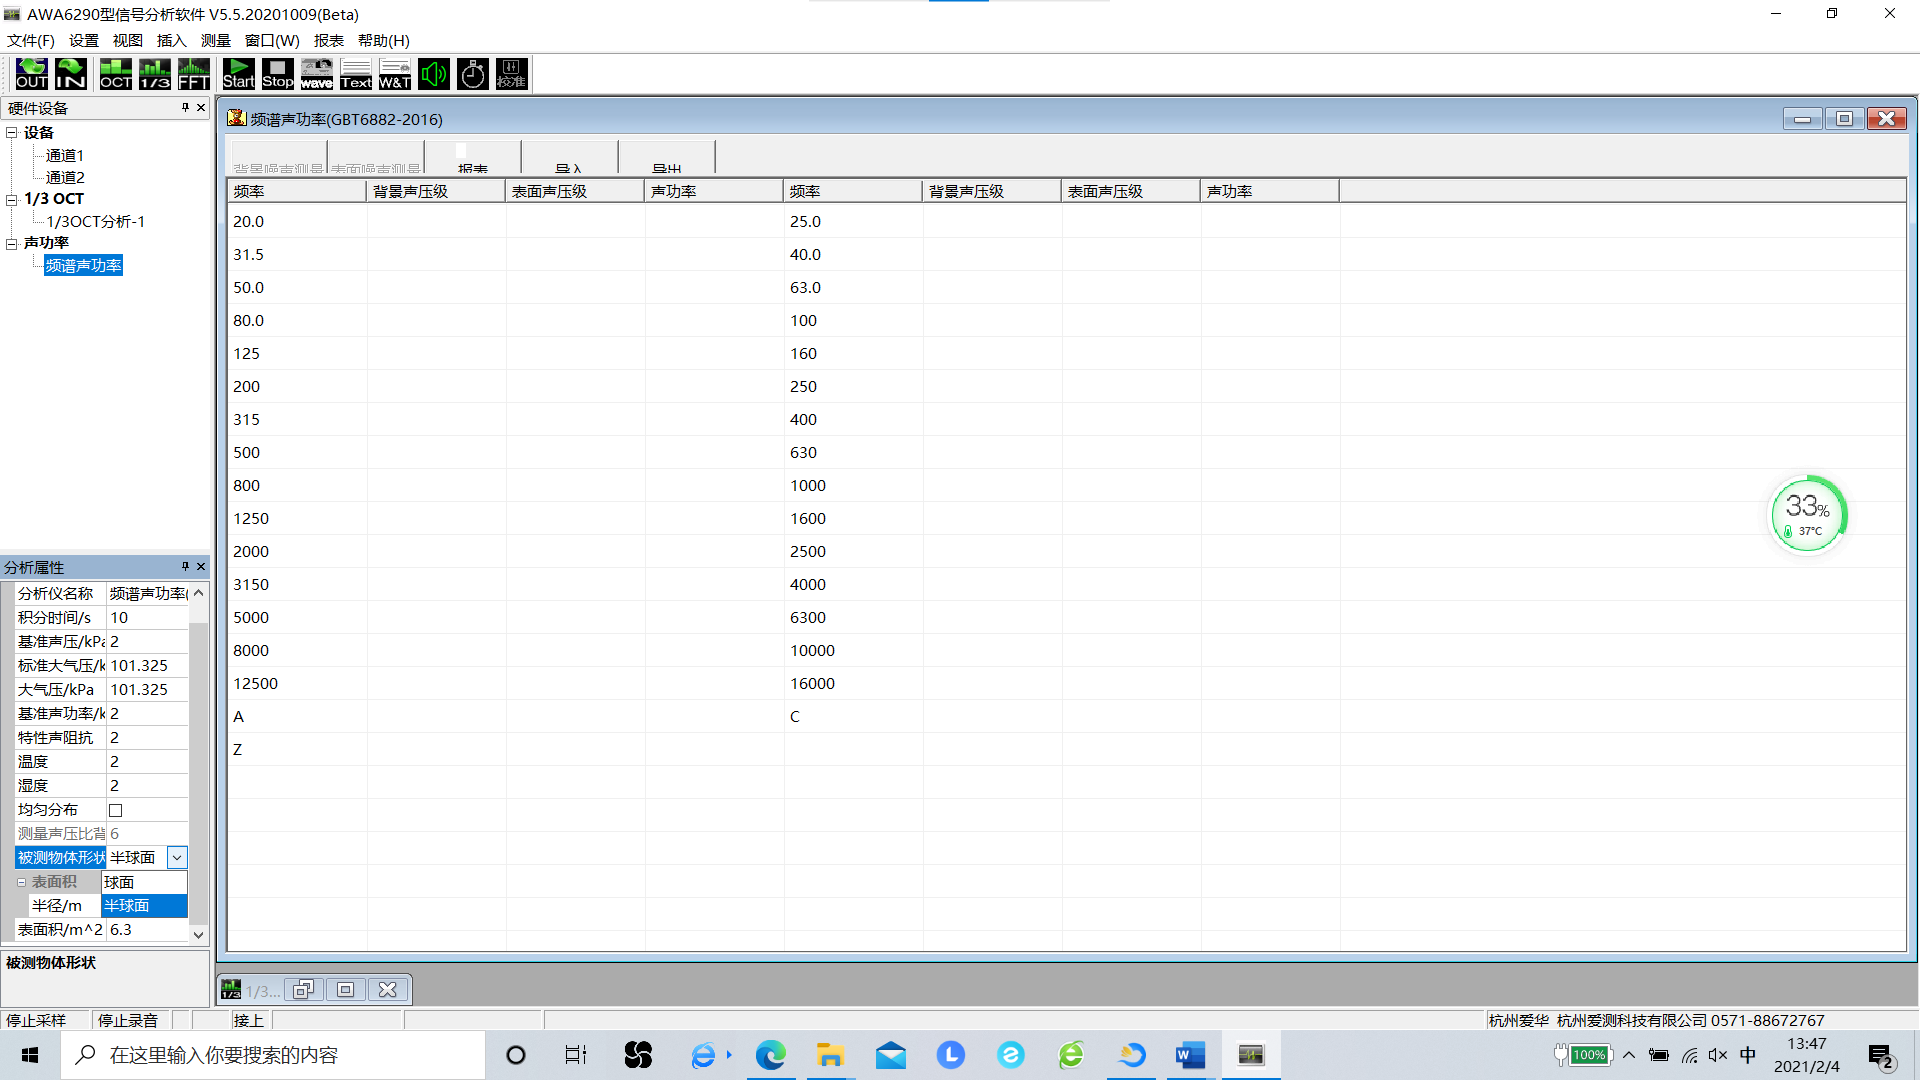Open the 被测物体形状 dropdown arrow
This screenshot has height=1080, width=1920.
[x=177, y=858]
